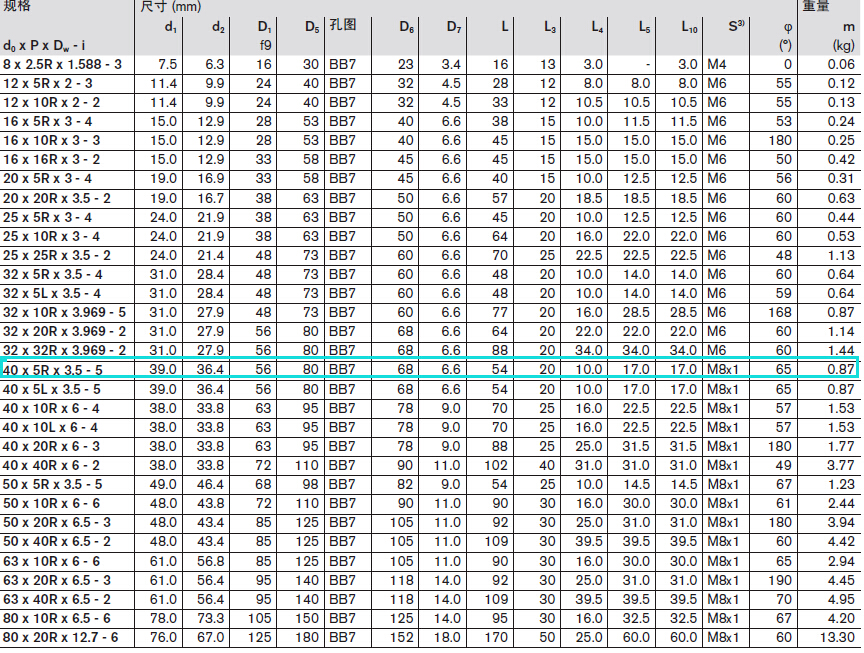The width and height of the screenshot is (864, 653).
Task: Click the "L10" column header
Action: [689, 26]
